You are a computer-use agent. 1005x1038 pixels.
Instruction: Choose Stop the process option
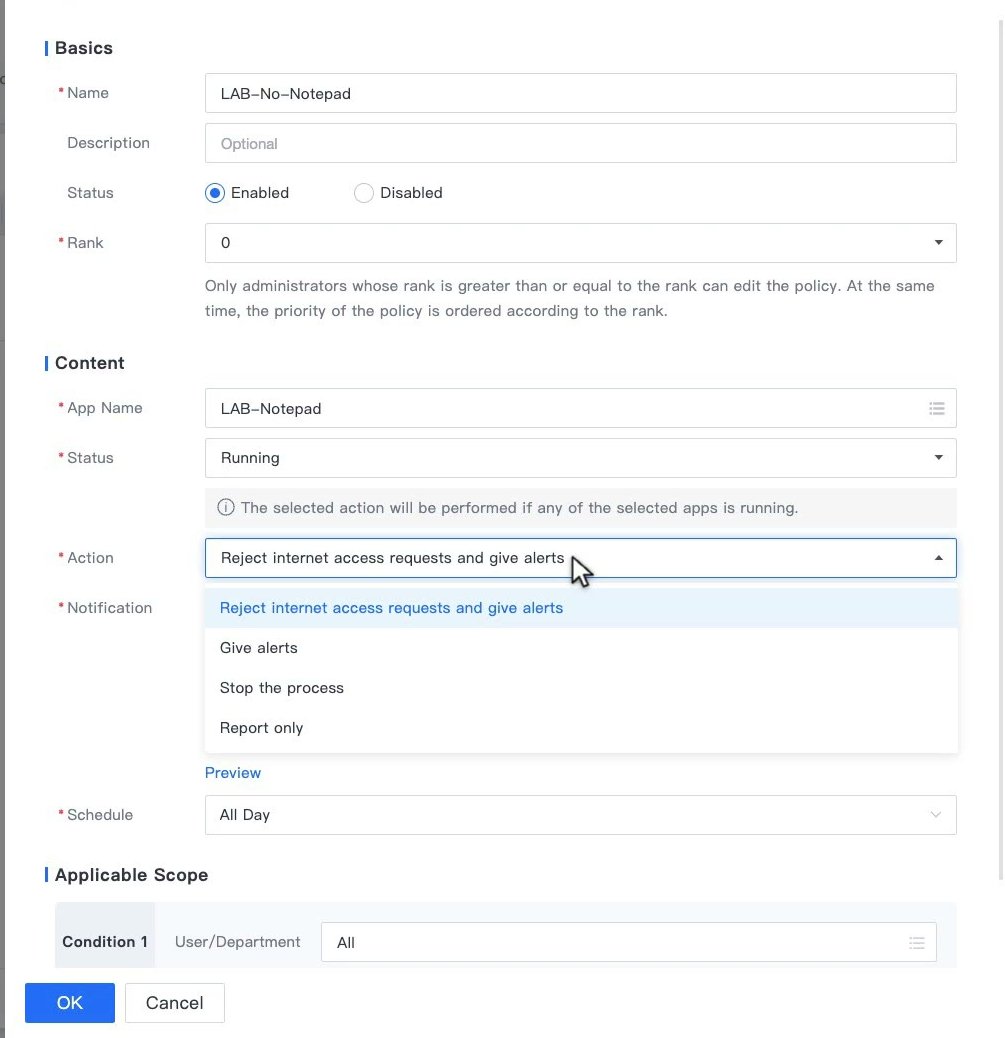[580, 688]
